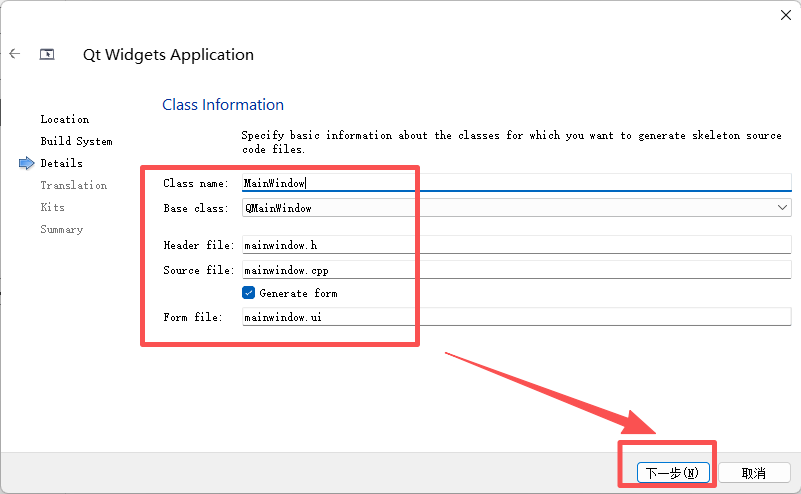Click the description starting with Specify basic information
801x494 pixels.
[x=511, y=142]
